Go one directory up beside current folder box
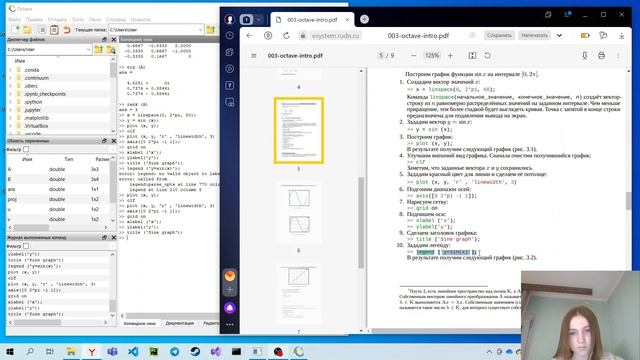Screen dimensions: 640x360 pos(210,29)
